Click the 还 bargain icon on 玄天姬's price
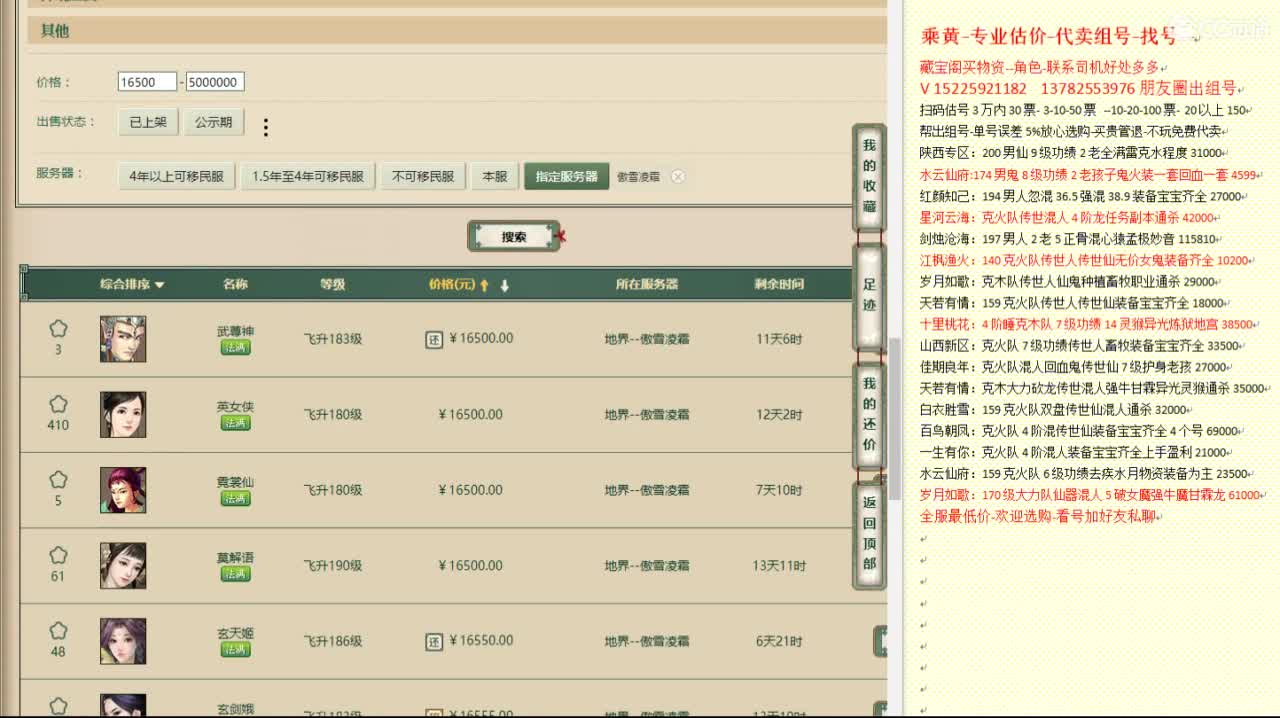 pos(434,641)
